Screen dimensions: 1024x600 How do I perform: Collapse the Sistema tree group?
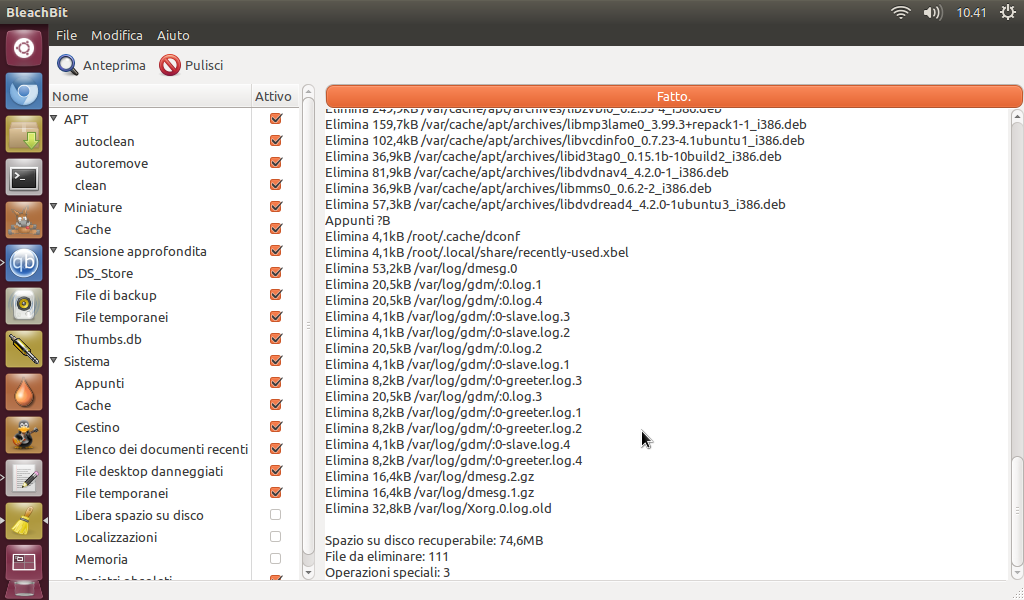click(54, 360)
